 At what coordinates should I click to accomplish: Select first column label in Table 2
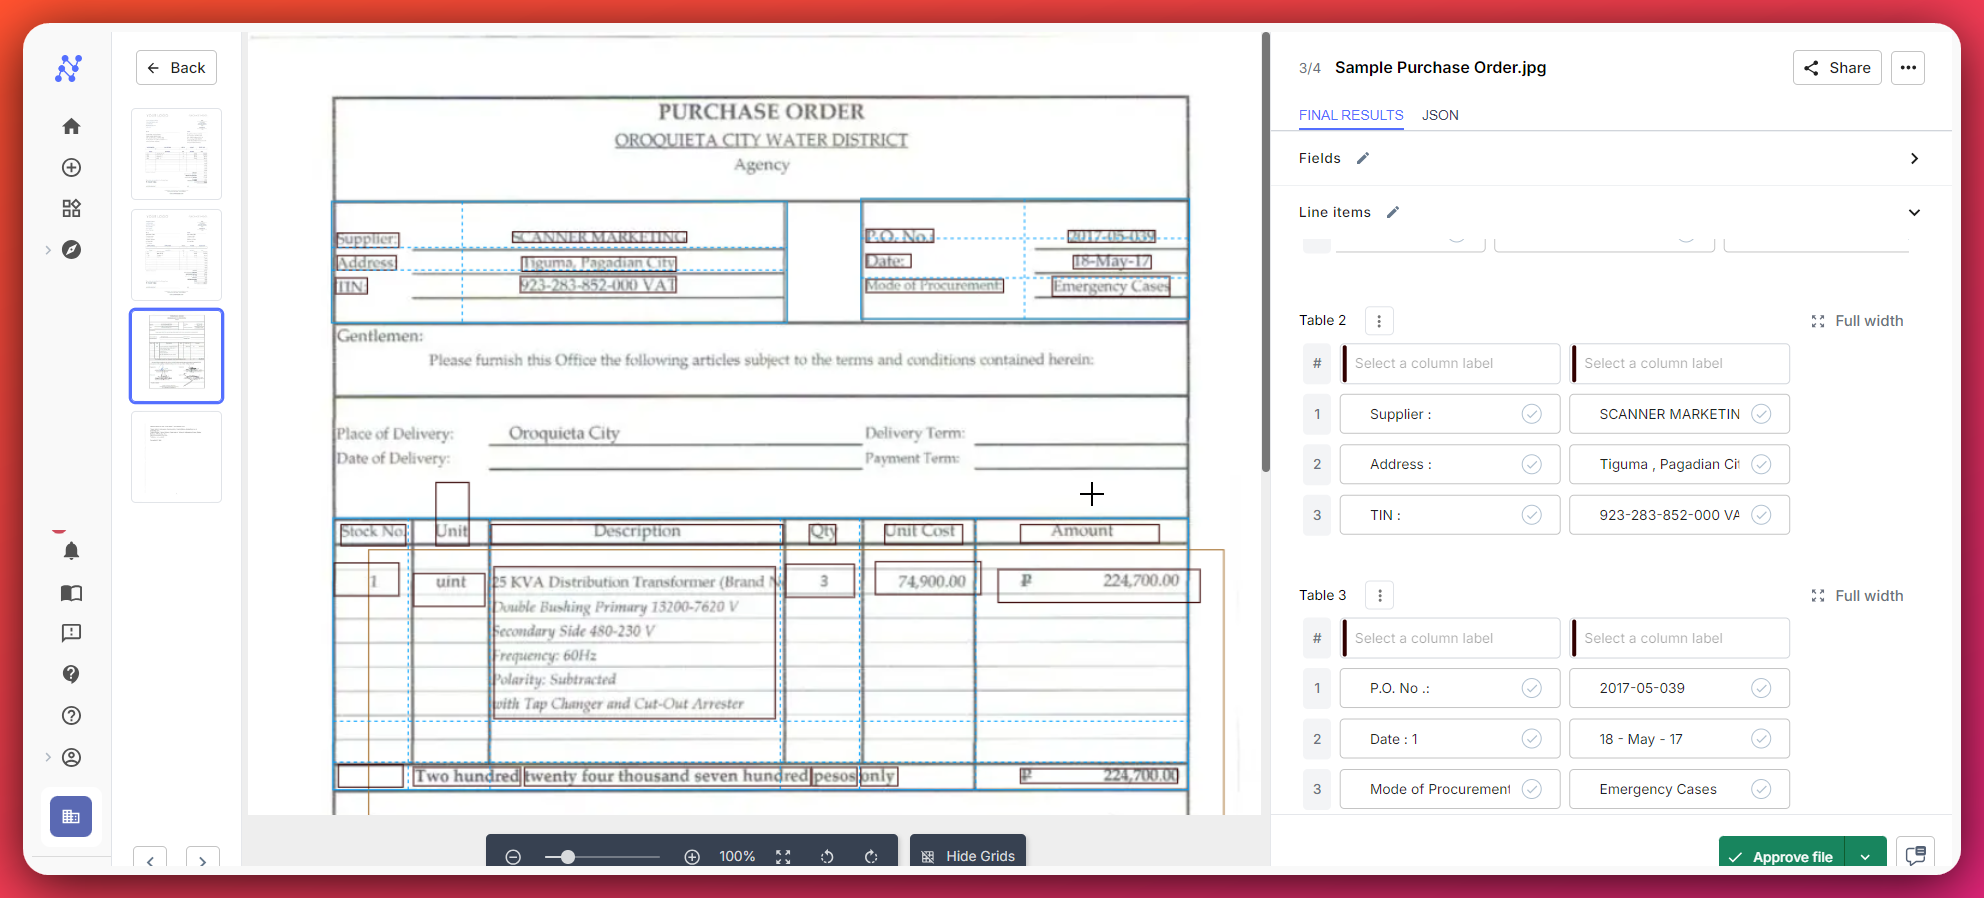1450,364
